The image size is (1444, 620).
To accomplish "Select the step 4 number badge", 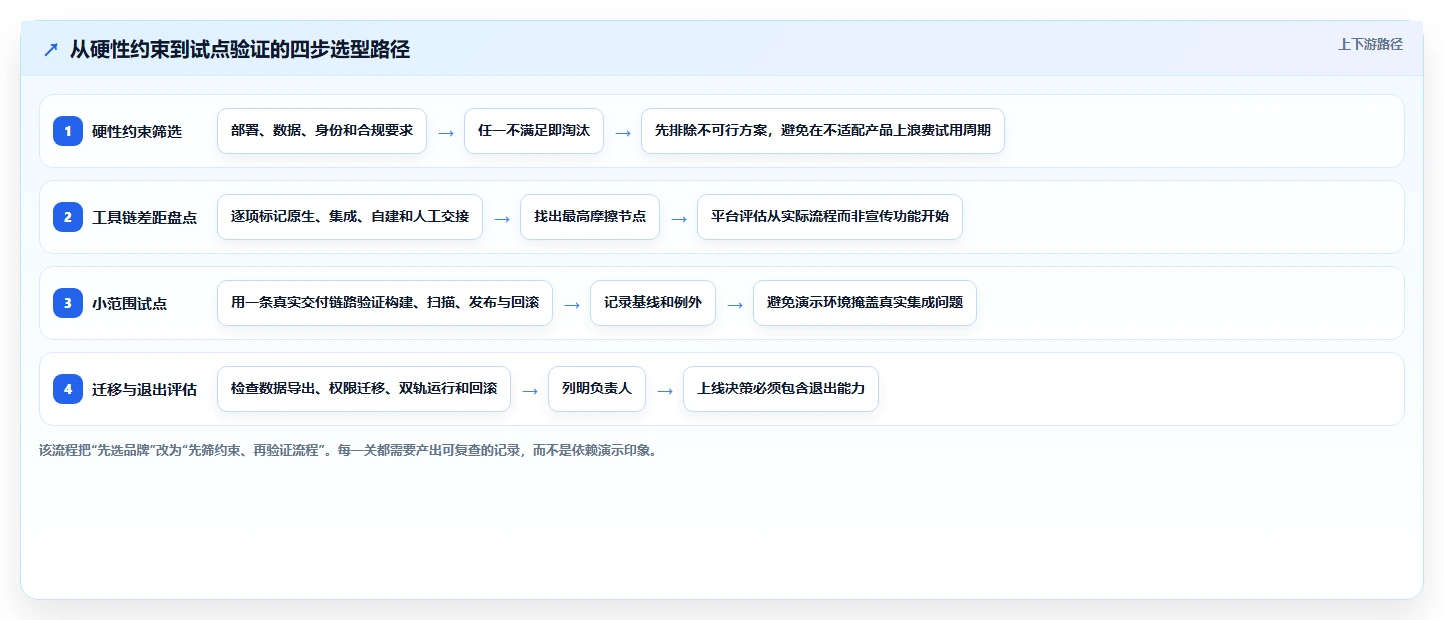I will click(68, 389).
